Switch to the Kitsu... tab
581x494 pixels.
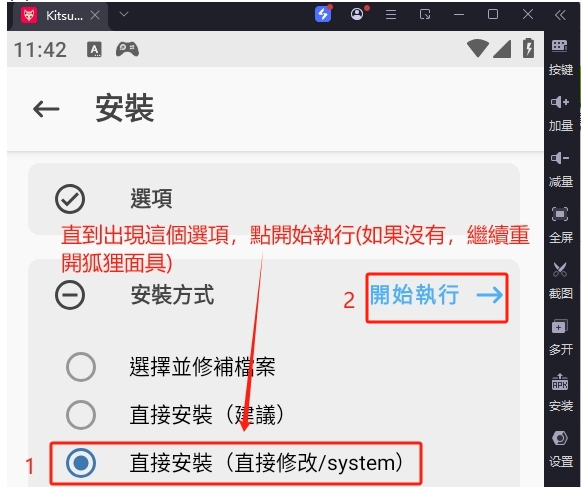click(x=60, y=16)
